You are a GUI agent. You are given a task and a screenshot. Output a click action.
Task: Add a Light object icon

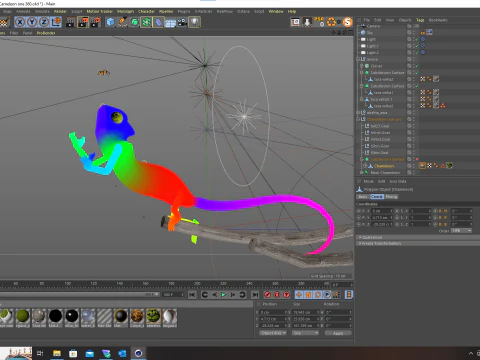(x=194, y=22)
